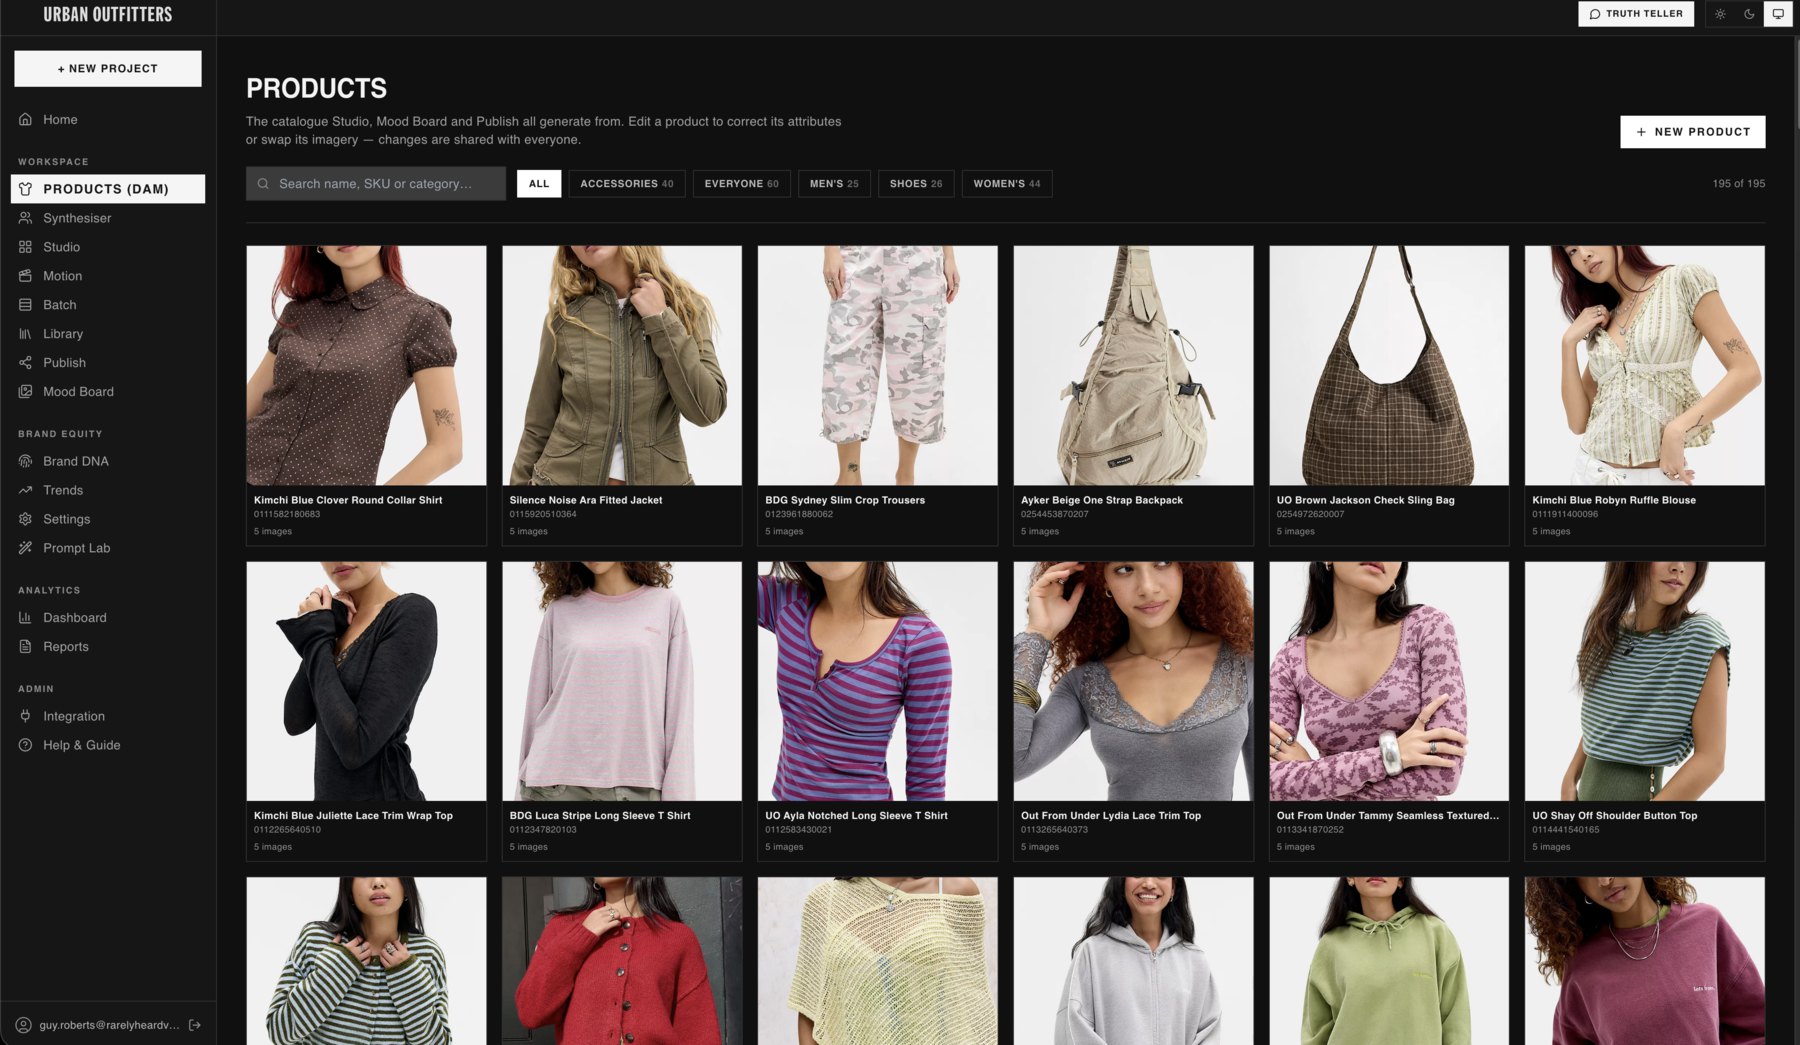Click the Products (DAM) shirt icon

click(x=25, y=188)
